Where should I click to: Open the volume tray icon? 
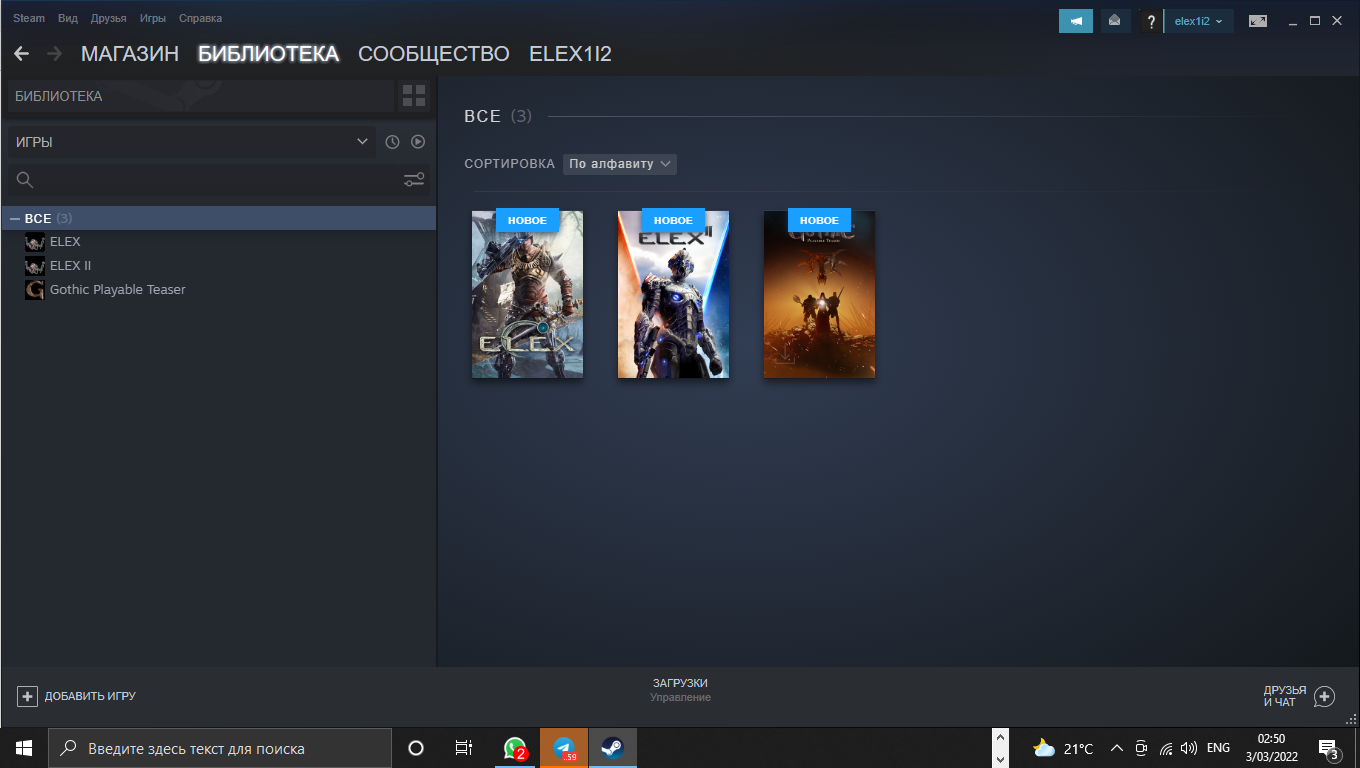click(1189, 748)
